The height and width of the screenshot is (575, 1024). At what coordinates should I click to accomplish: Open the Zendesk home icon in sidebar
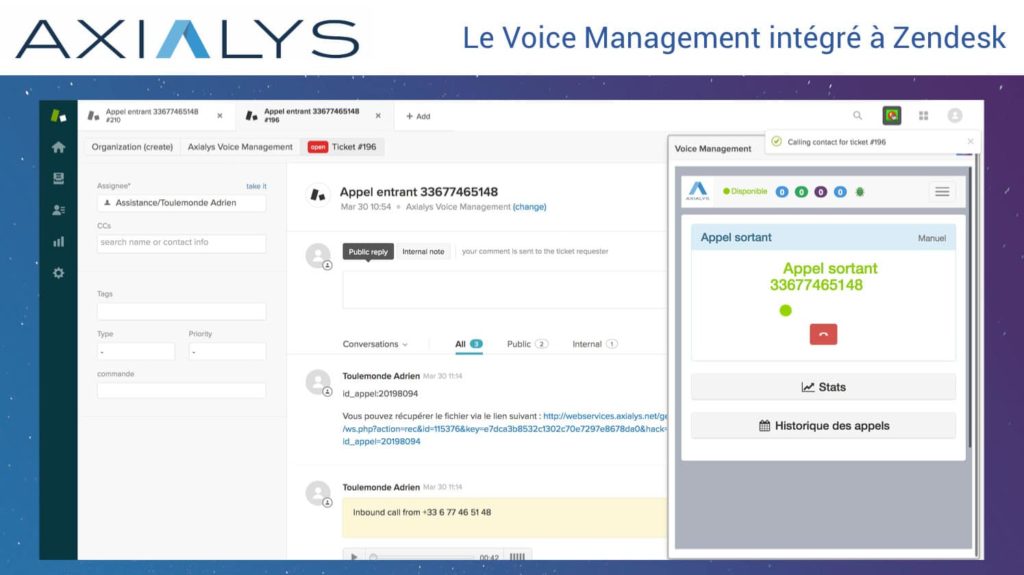[x=58, y=147]
